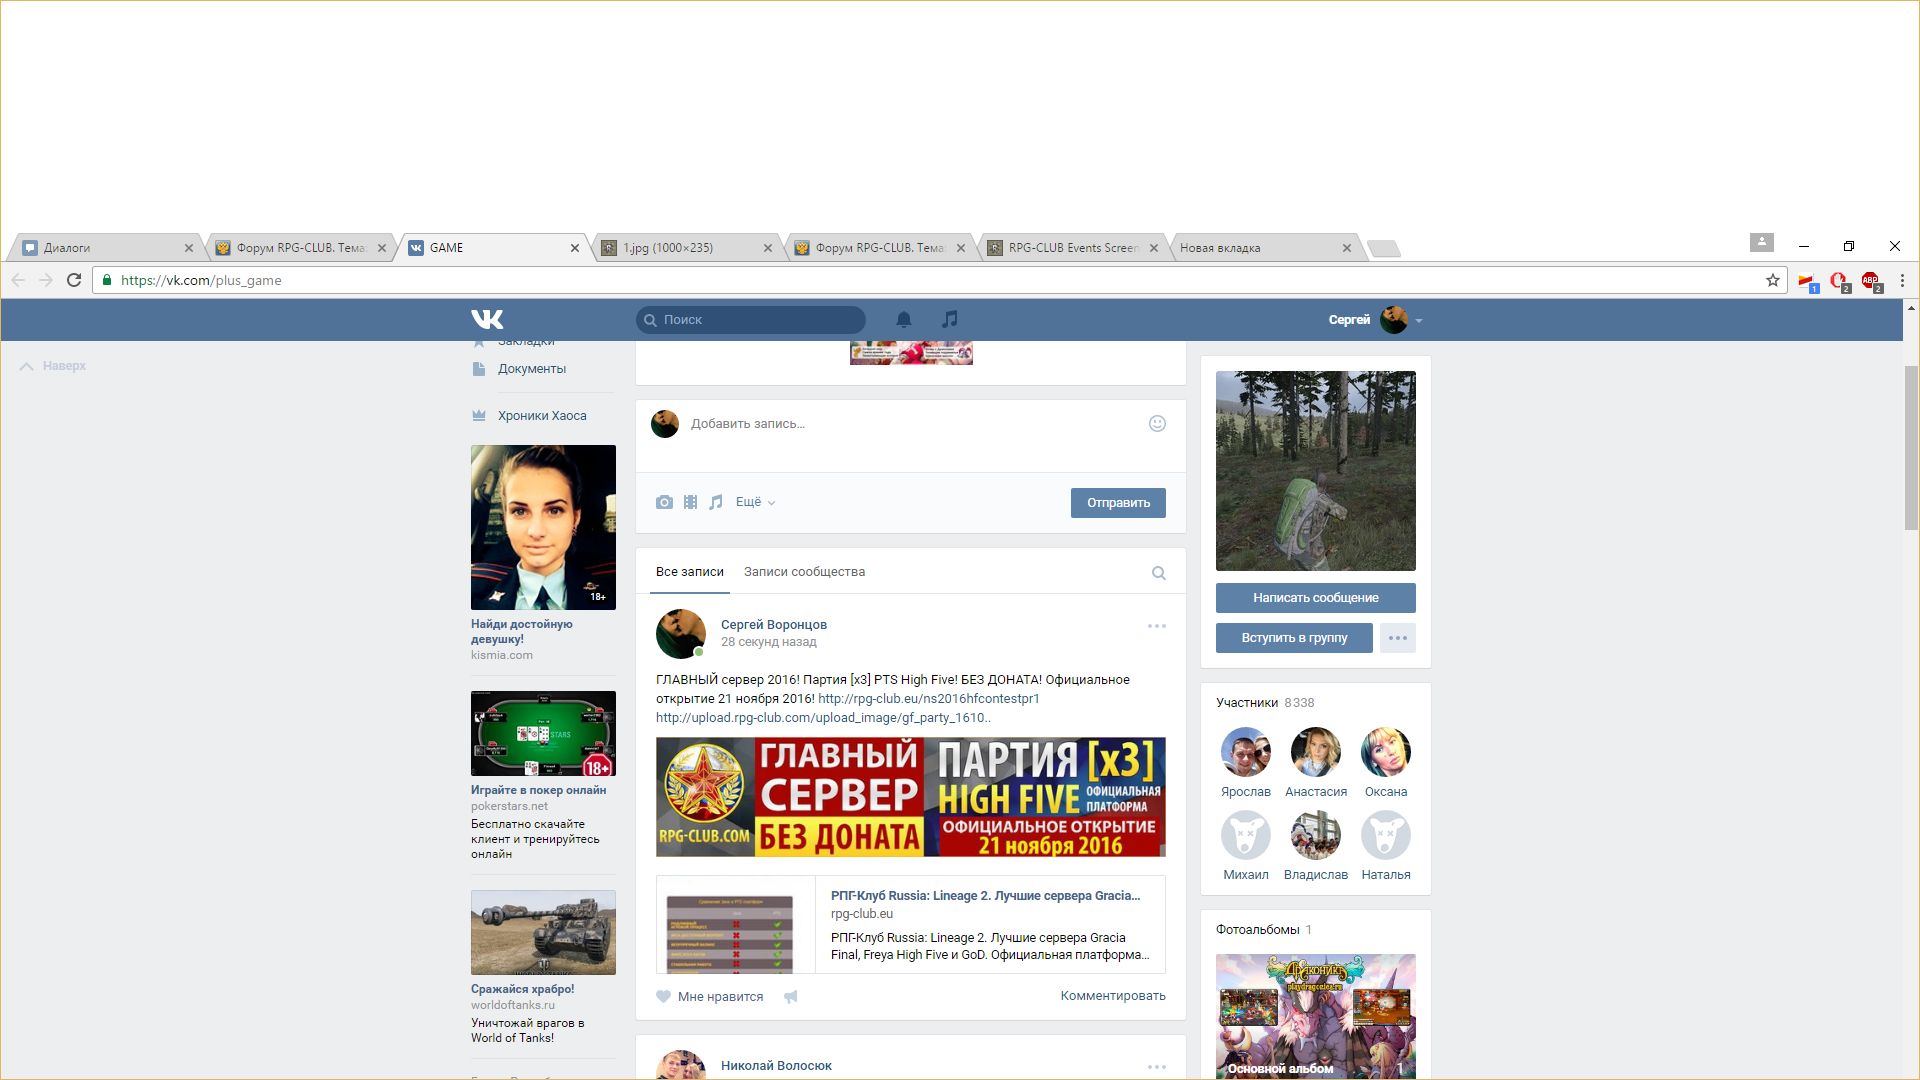Open Основной альбом photo album
Viewport: 1920px width, 1080px height.
(x=1315, y=1016)
